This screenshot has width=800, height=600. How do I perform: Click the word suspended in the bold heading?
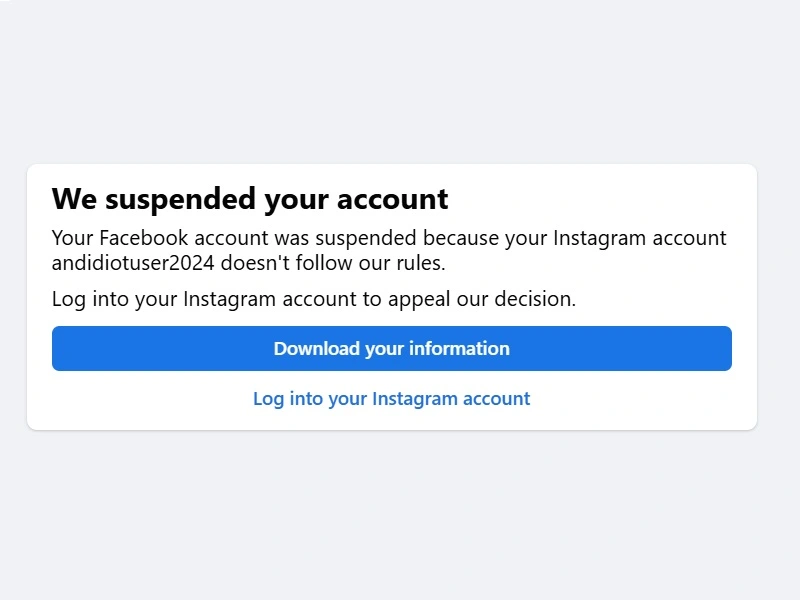coord(181,199)
